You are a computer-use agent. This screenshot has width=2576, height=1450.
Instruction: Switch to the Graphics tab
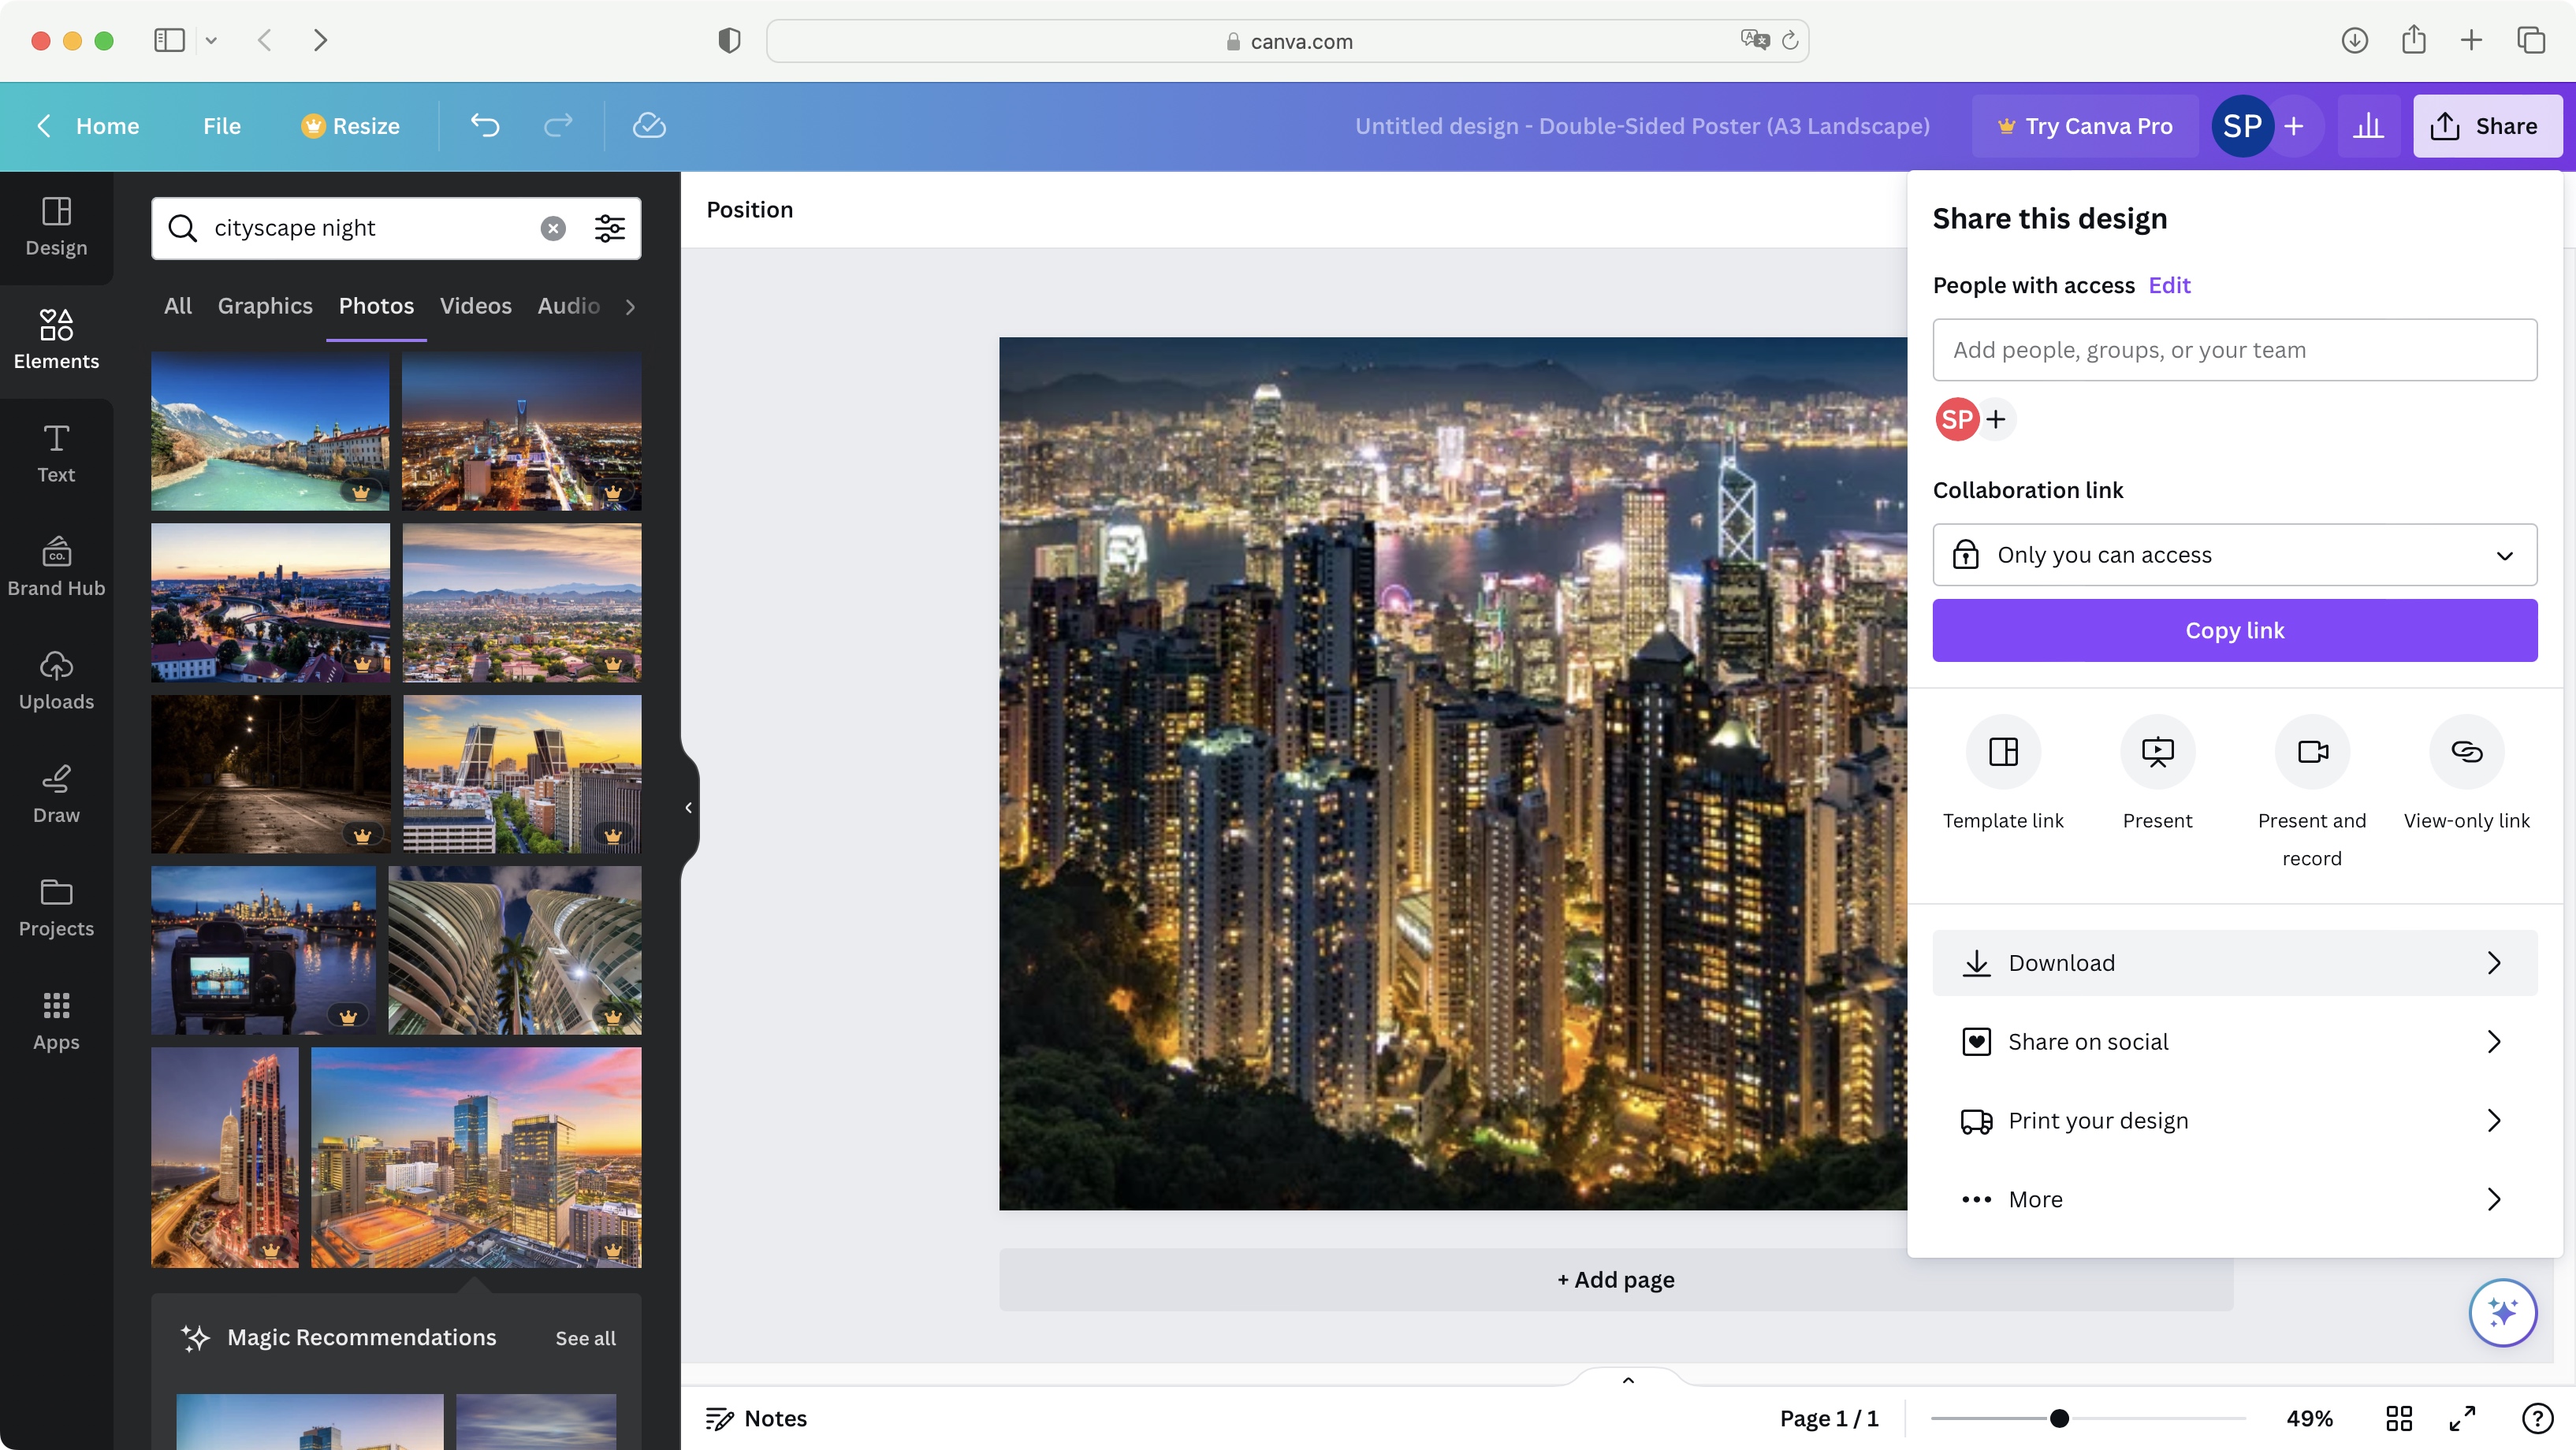(264, 306)
